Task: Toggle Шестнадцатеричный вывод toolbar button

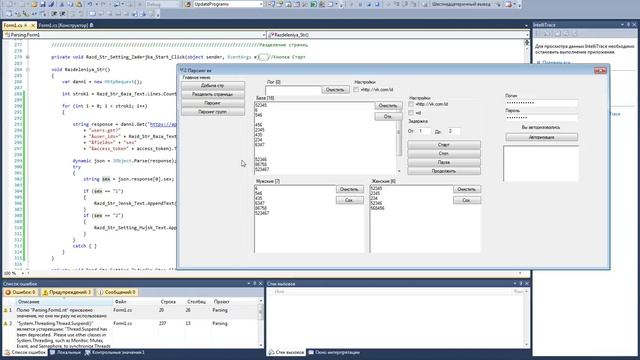Action: (x=462, y=4)
